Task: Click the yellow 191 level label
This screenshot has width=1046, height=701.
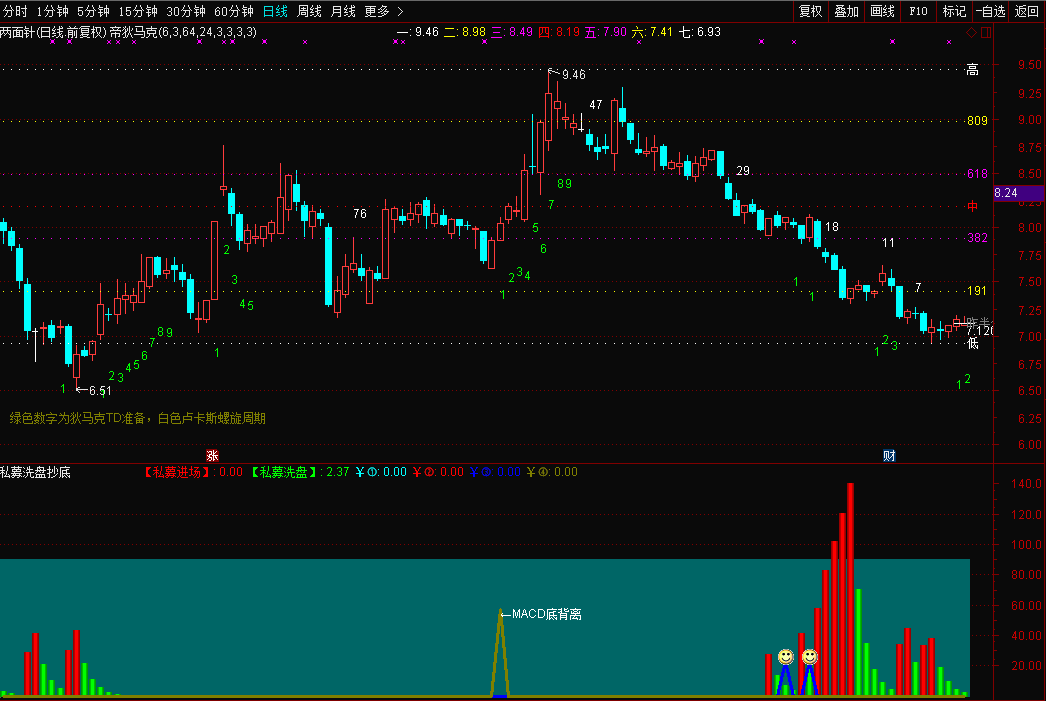Action: (977, 290)
